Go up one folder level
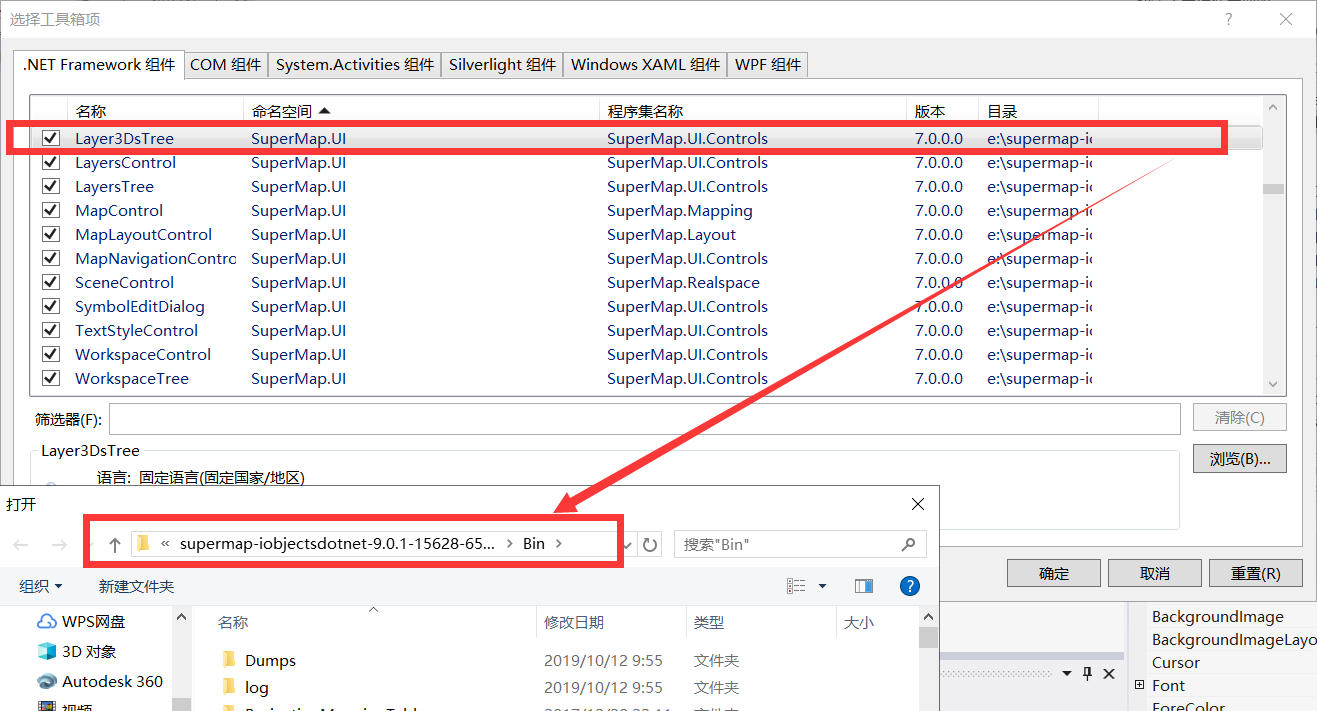1317x711 pixels. [115, 545]
